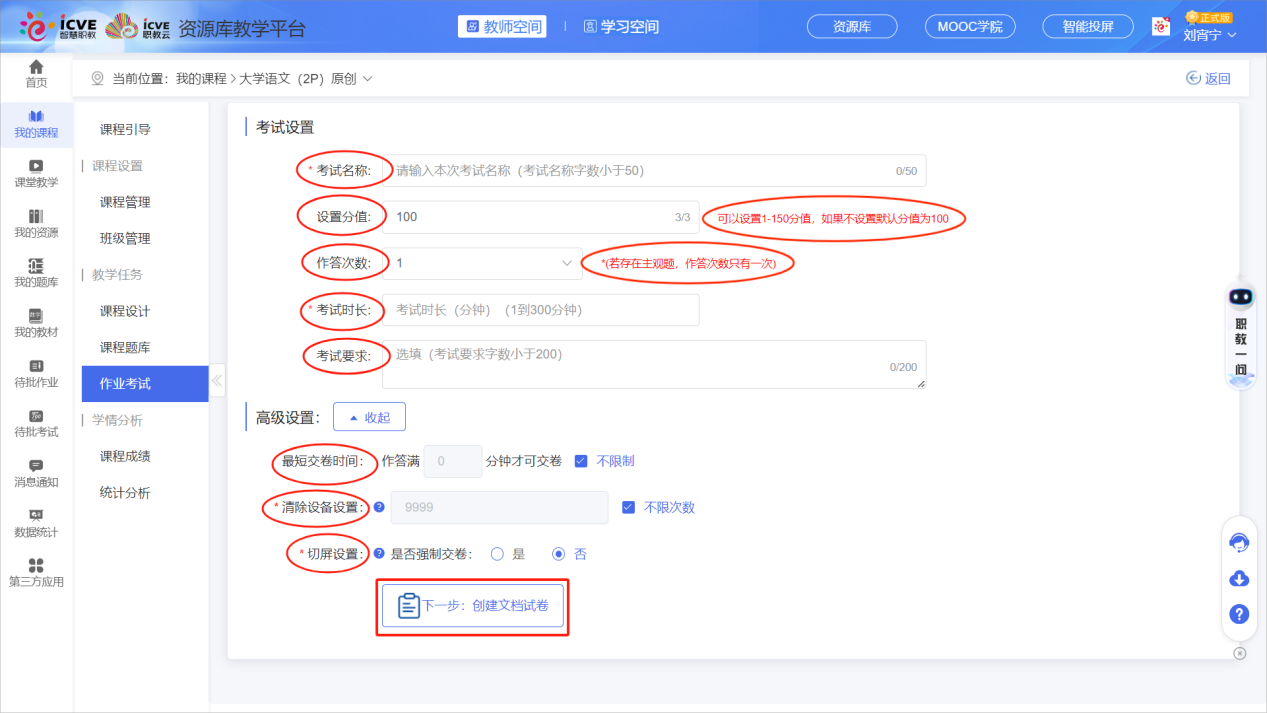Expand the course name dropdown in breadcrumb
The height and width of the screenshot is (713, 1267).
(x=368, y=79)
